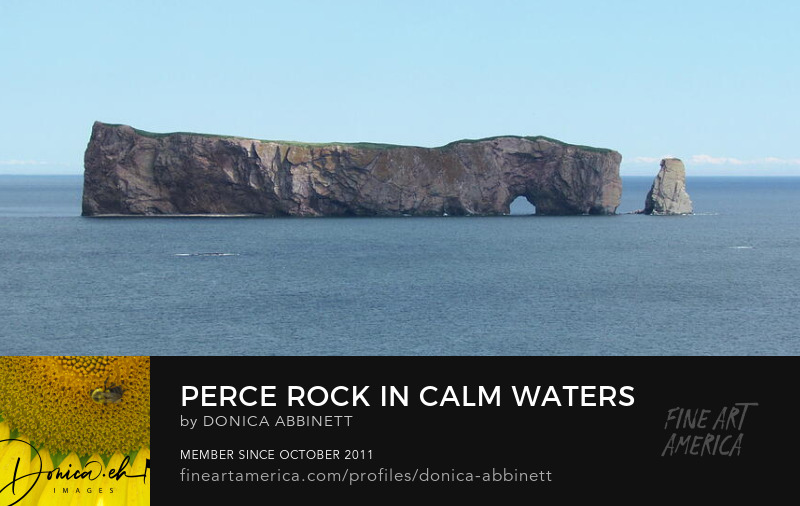Click the small standalone rock pillar
Screen dimensions: 800x506
669,187
